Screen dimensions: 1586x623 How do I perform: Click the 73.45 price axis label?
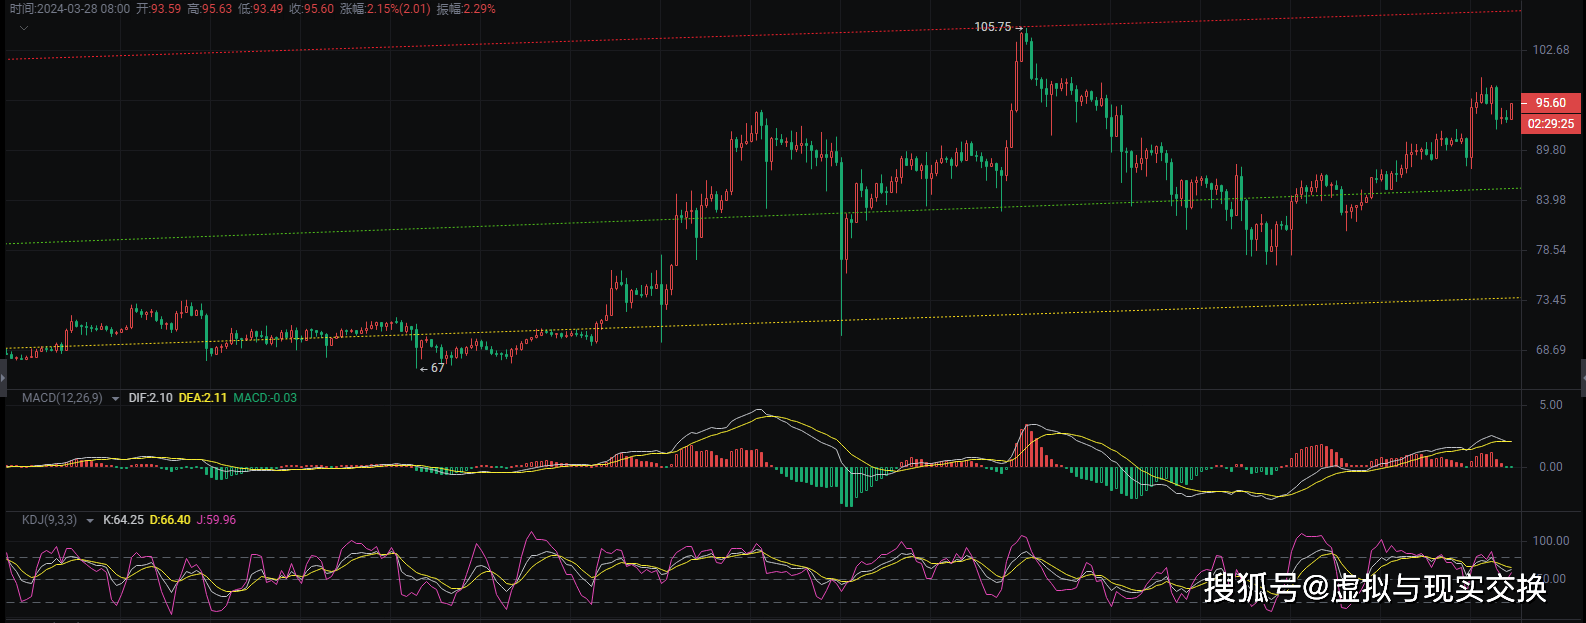pyautogui.click(x=1551, y=300)
